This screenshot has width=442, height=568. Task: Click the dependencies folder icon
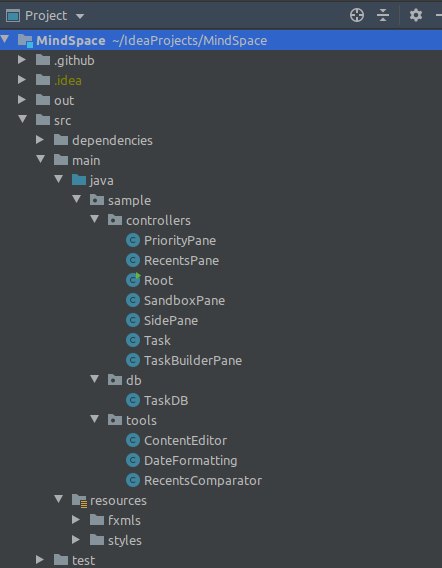tap(61, 139)
